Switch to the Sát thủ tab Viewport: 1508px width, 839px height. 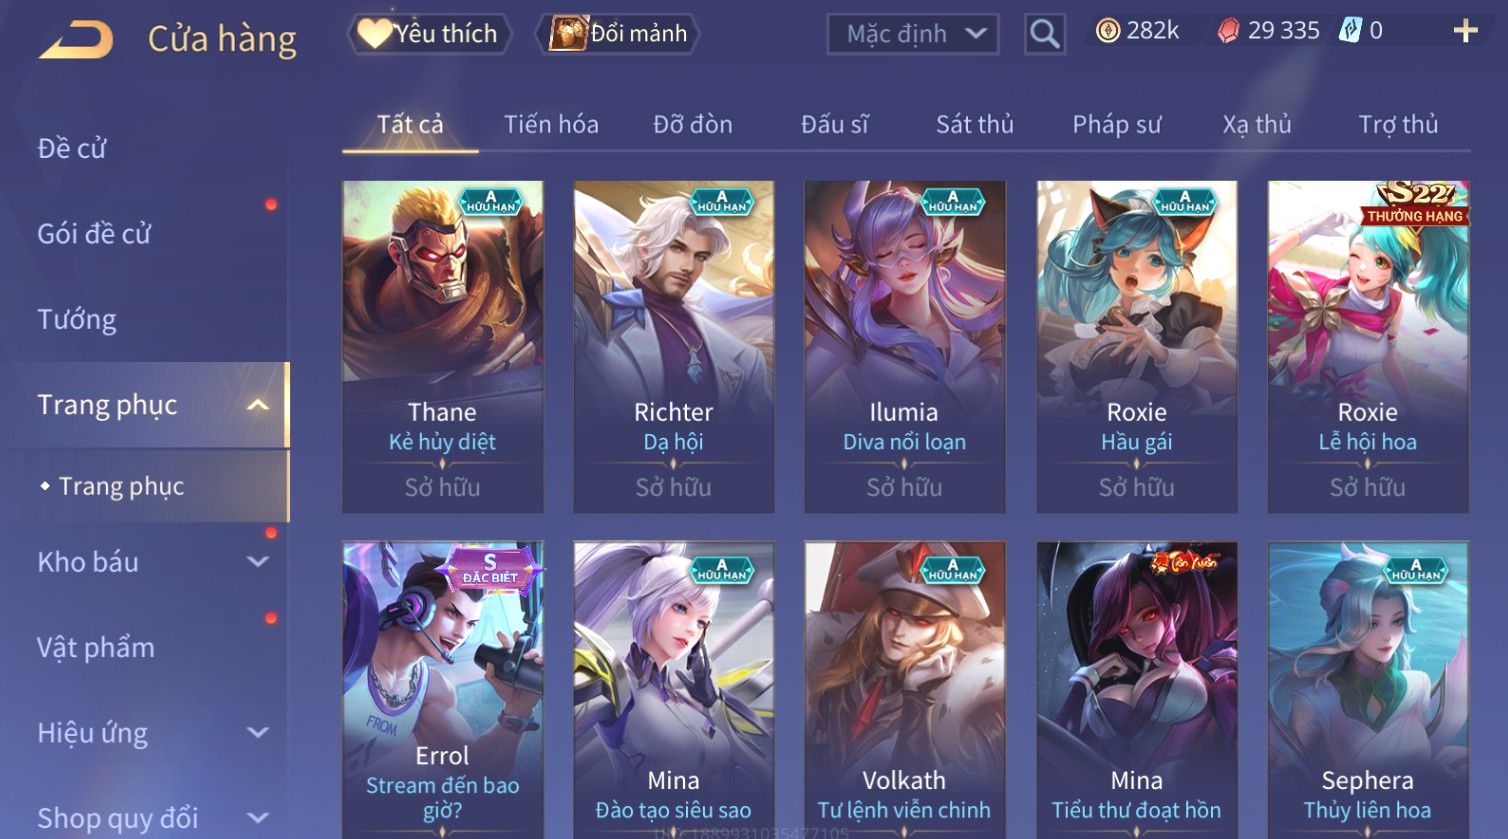click(x=975, y=124)
